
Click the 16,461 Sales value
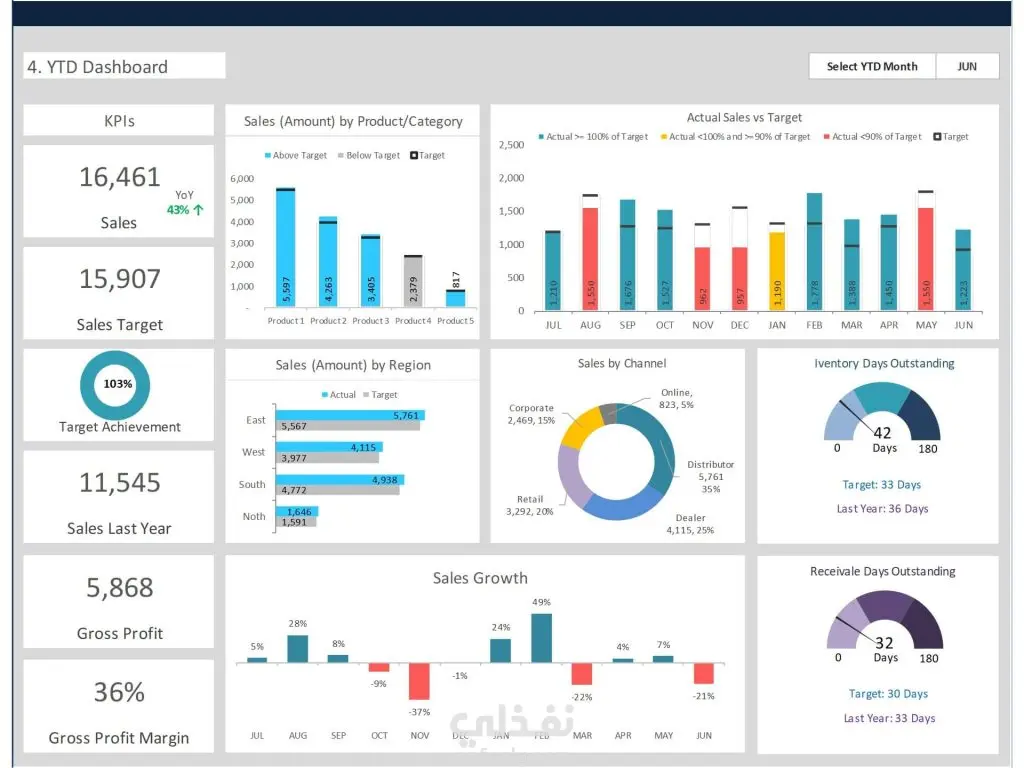click(120, 177)
